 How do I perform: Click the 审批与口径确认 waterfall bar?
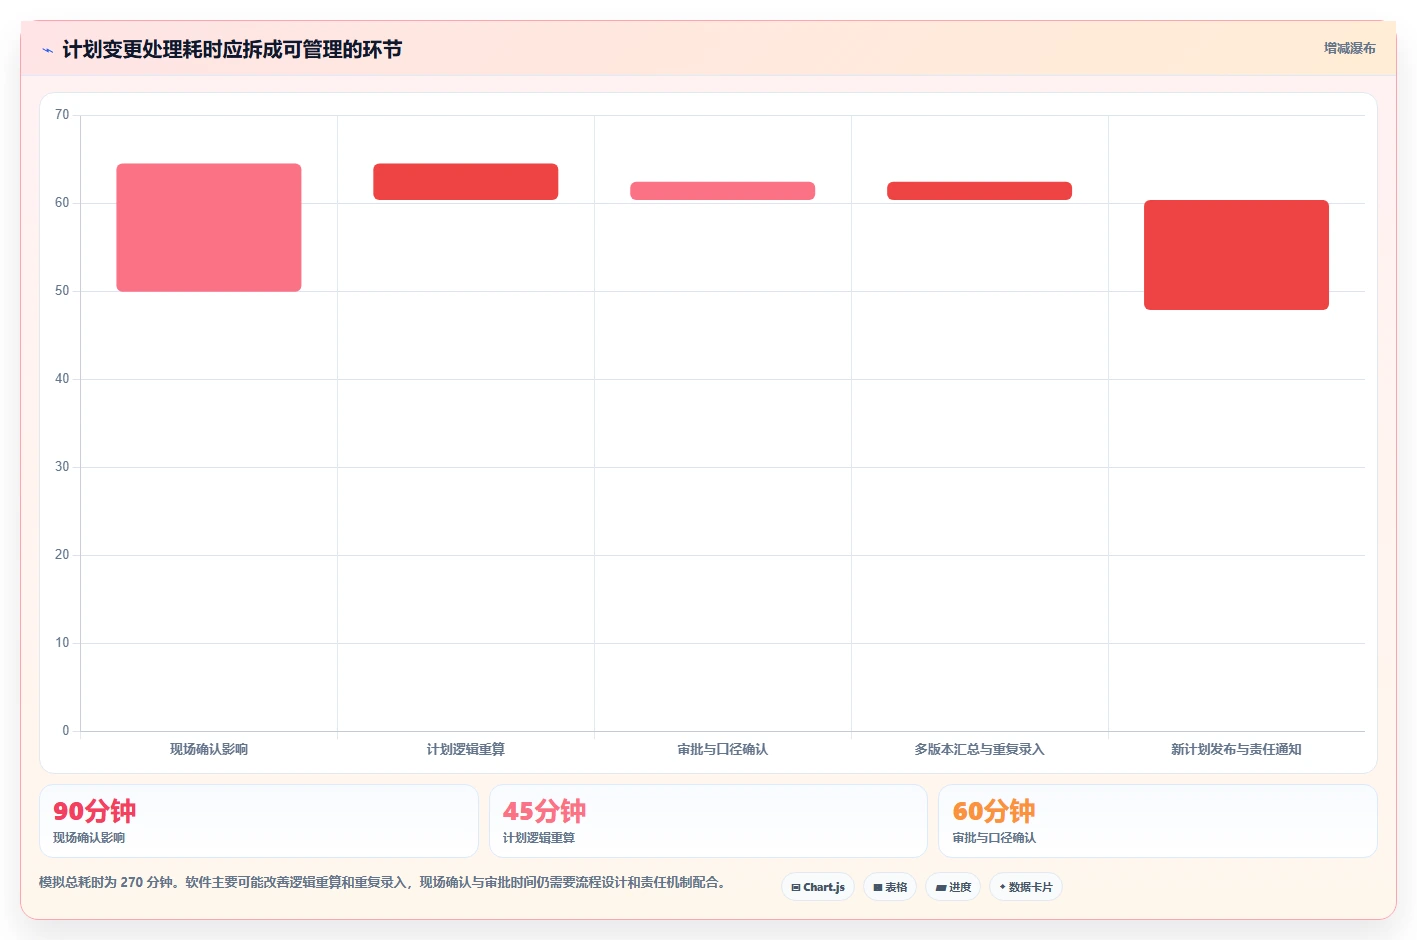coord(722,191)
